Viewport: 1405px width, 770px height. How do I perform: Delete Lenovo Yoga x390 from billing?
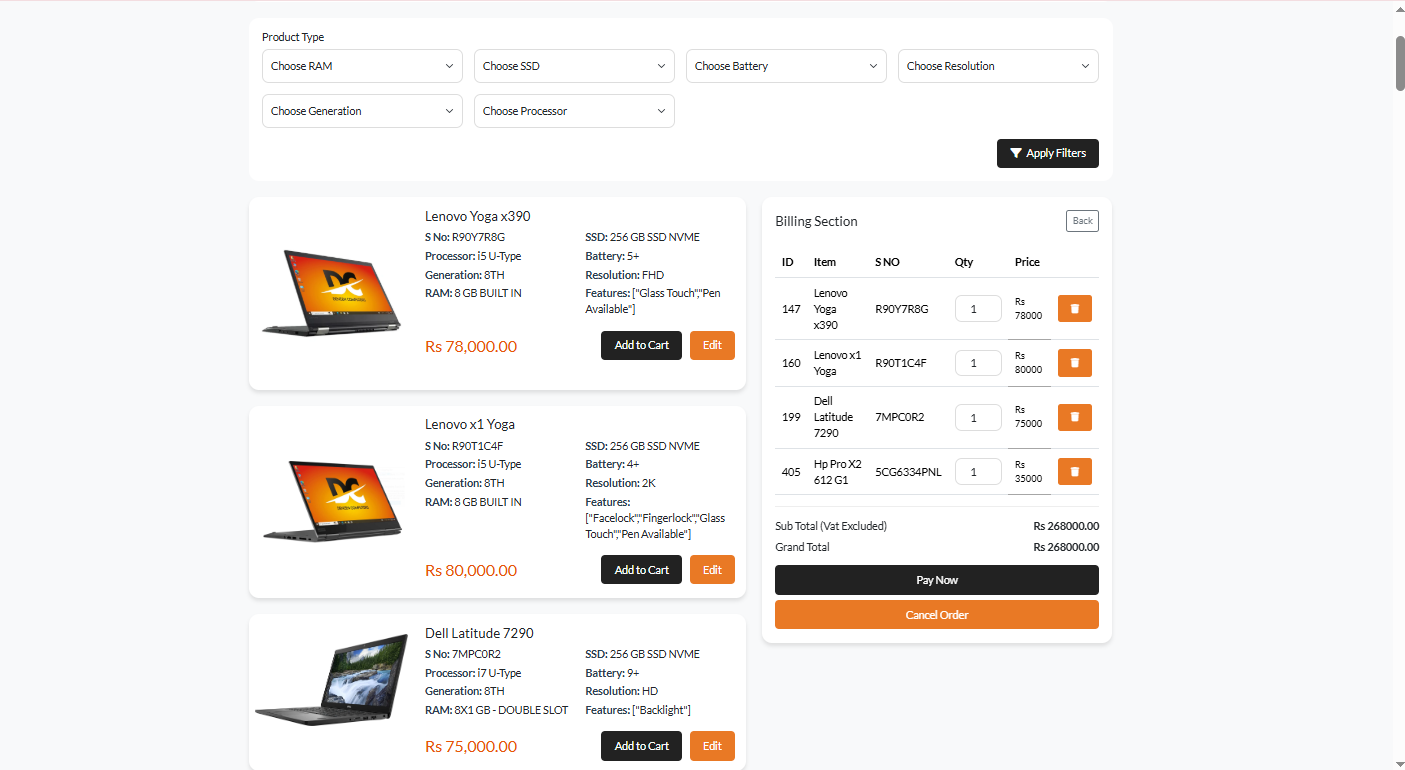point(1074,308)
